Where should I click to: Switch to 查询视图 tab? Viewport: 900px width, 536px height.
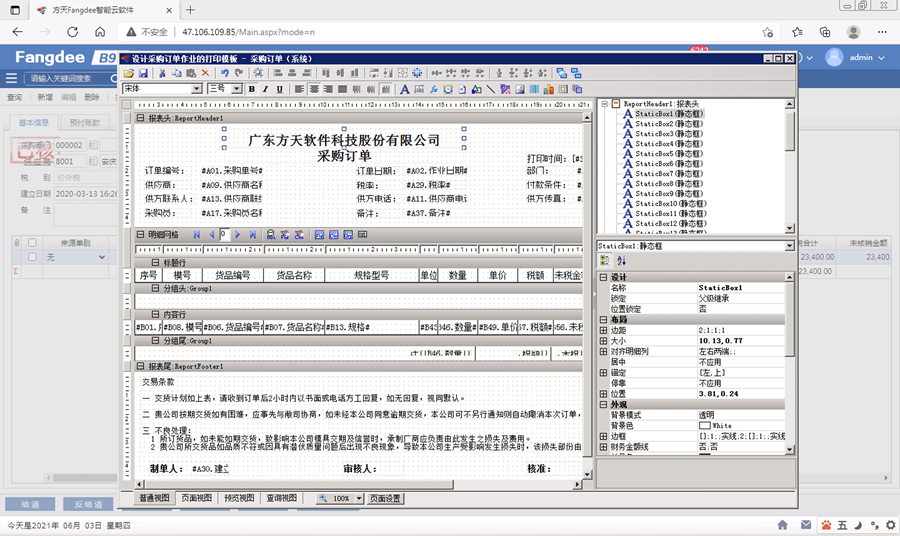282,498
